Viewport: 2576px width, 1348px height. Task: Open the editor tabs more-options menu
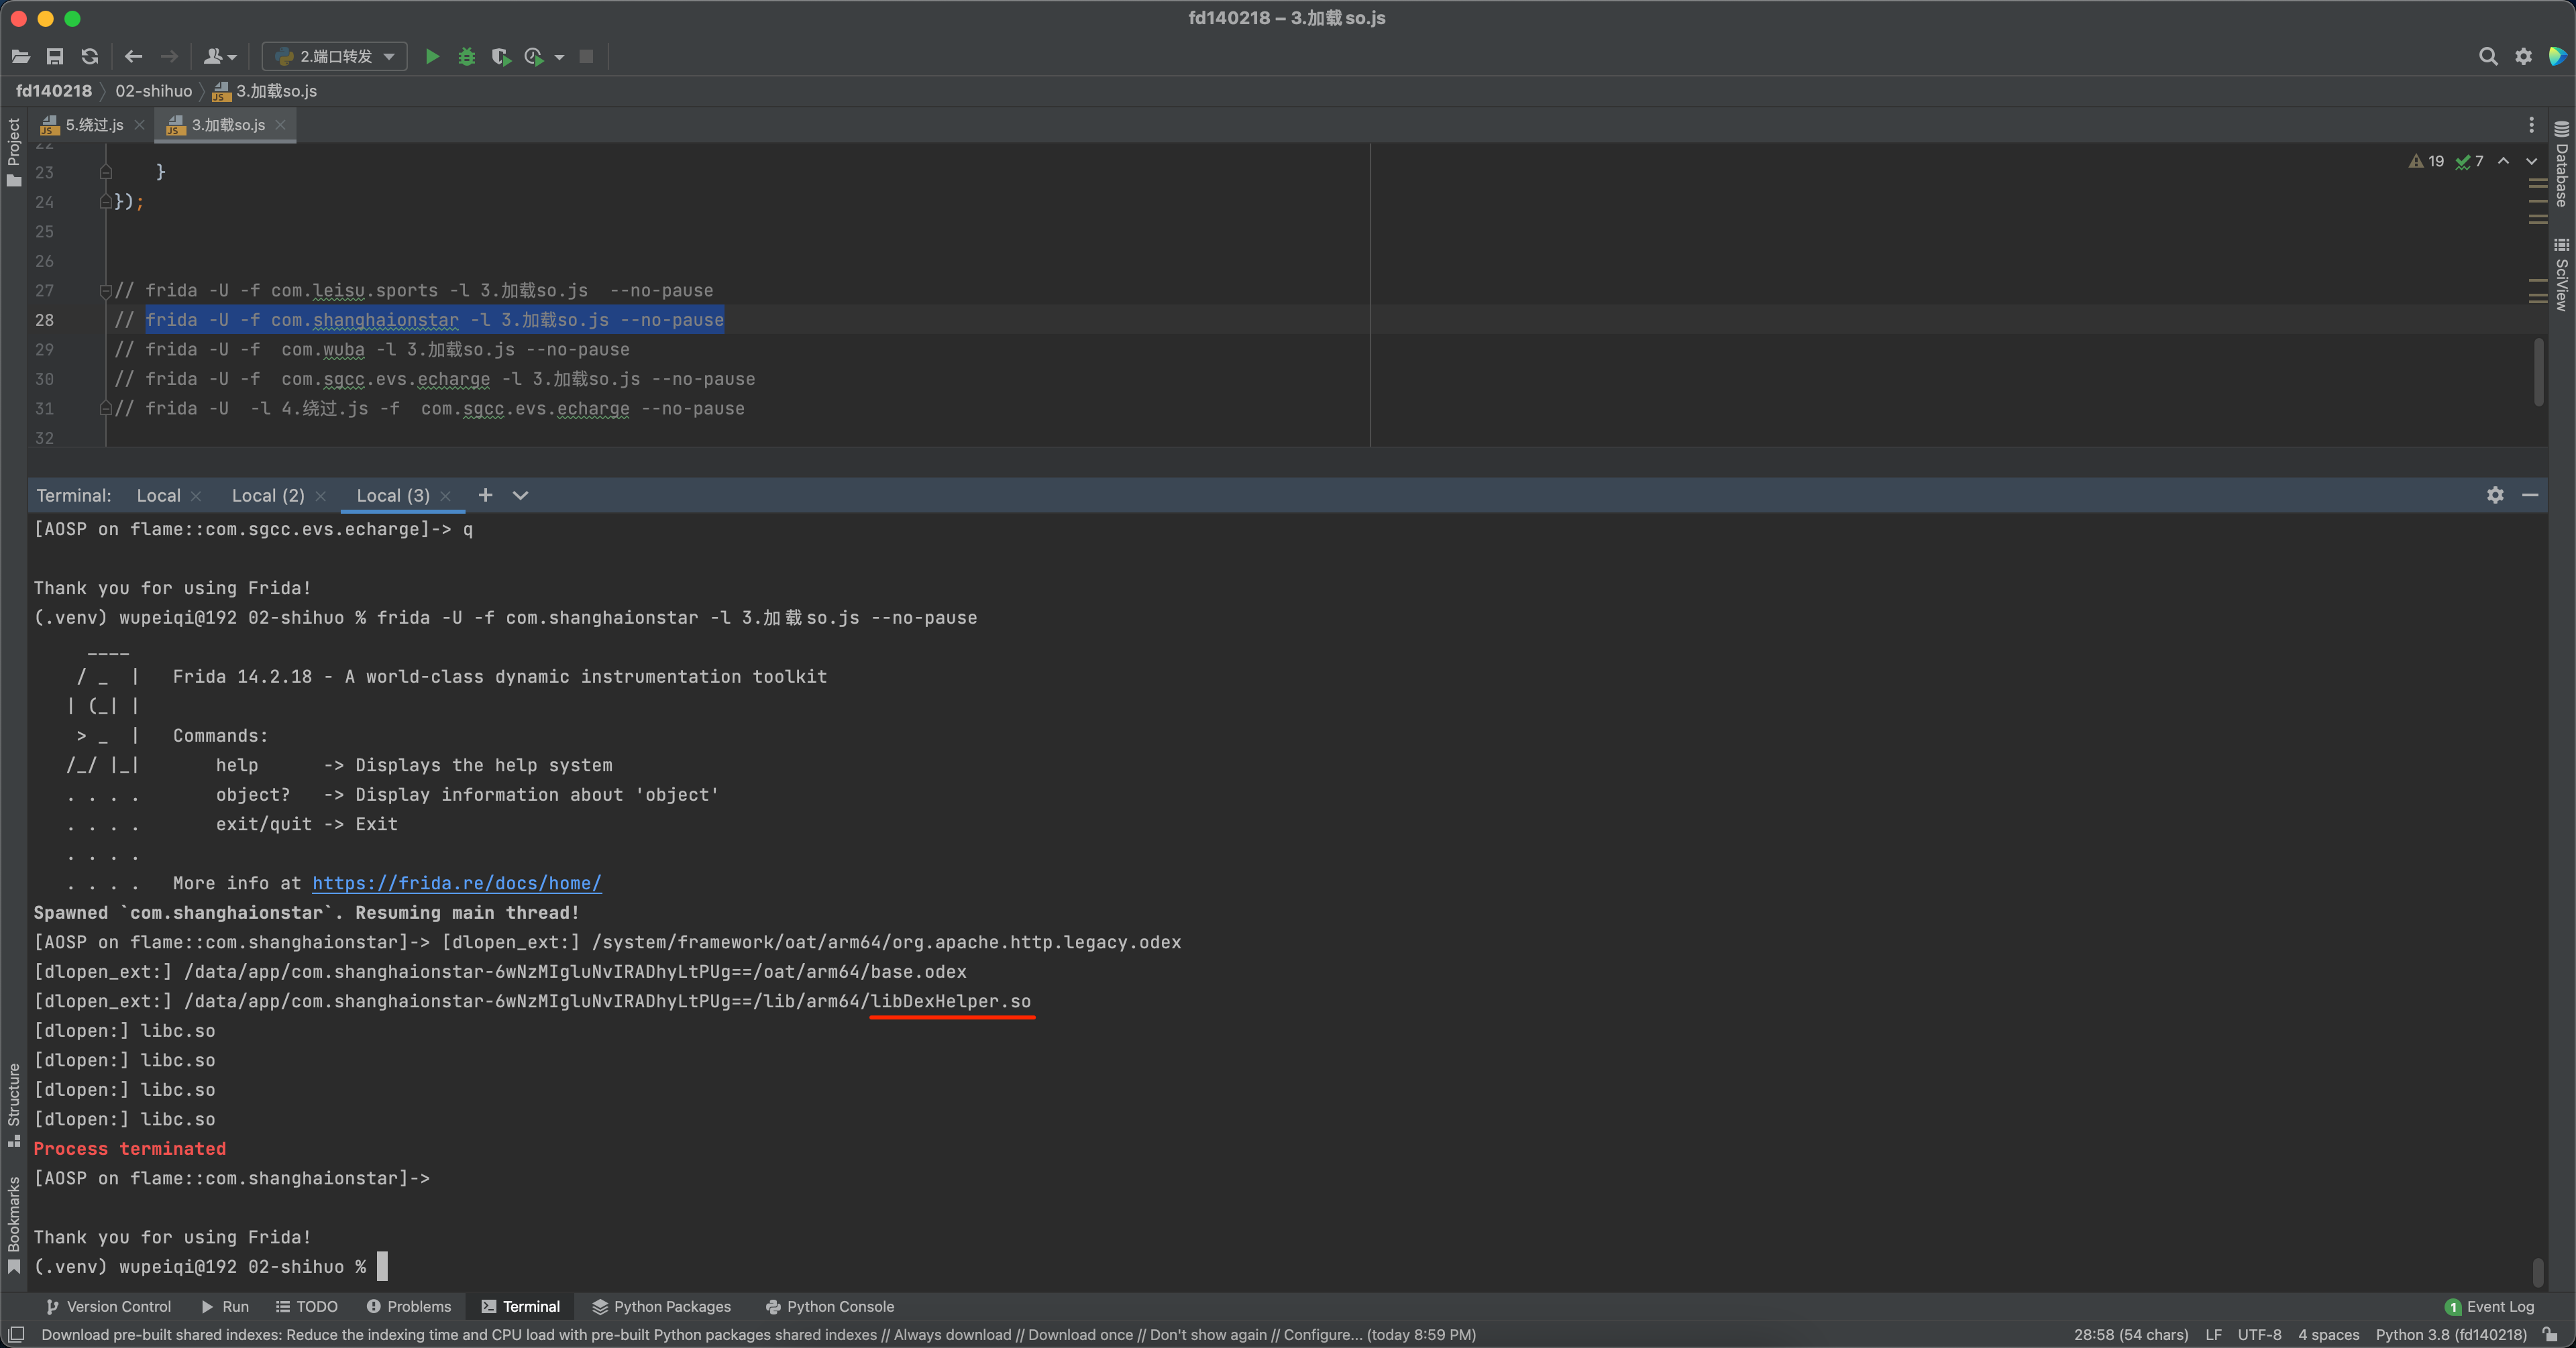pos(2531,125)
